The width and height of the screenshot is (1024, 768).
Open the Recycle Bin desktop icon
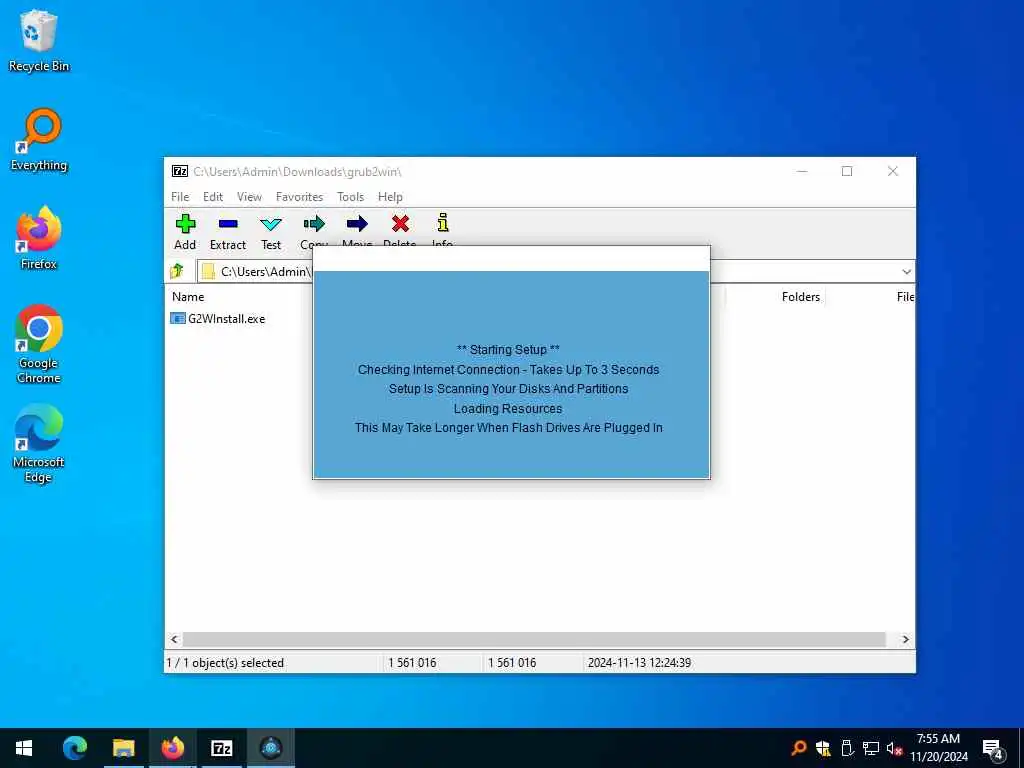[39, 40]
